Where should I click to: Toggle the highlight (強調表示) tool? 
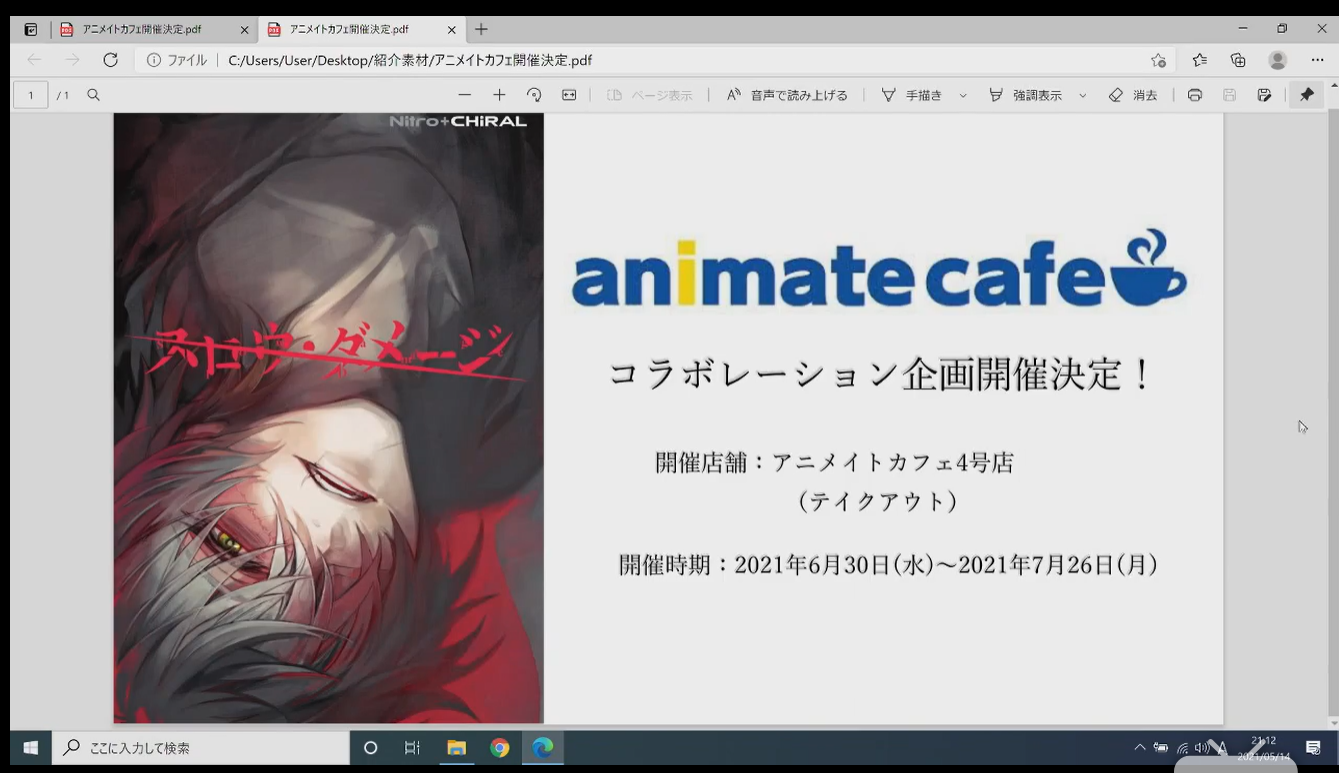tap(1025, 95)
